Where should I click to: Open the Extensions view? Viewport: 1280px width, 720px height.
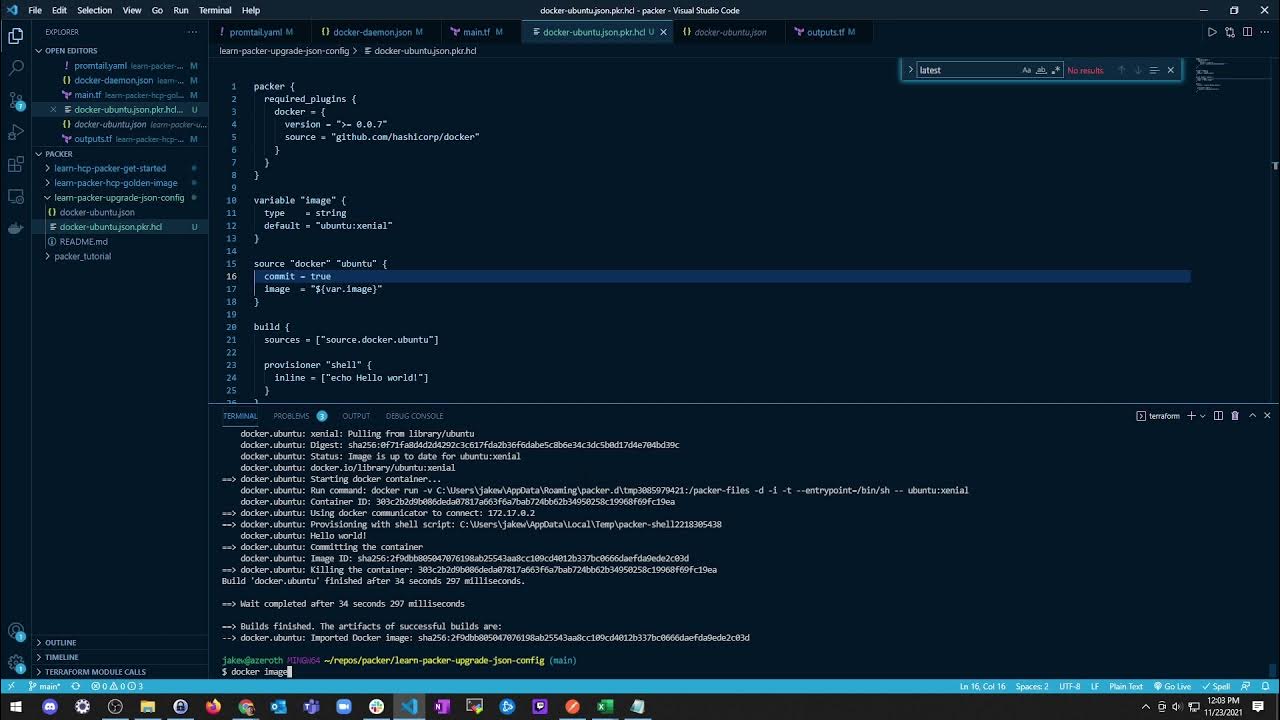(16, 164)
